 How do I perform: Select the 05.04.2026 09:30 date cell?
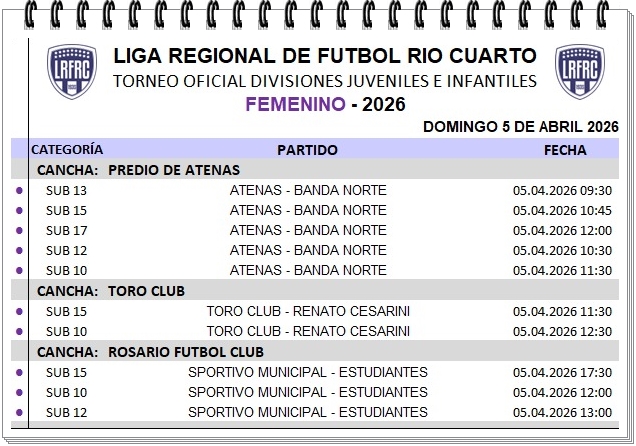(x=562, y=190)
